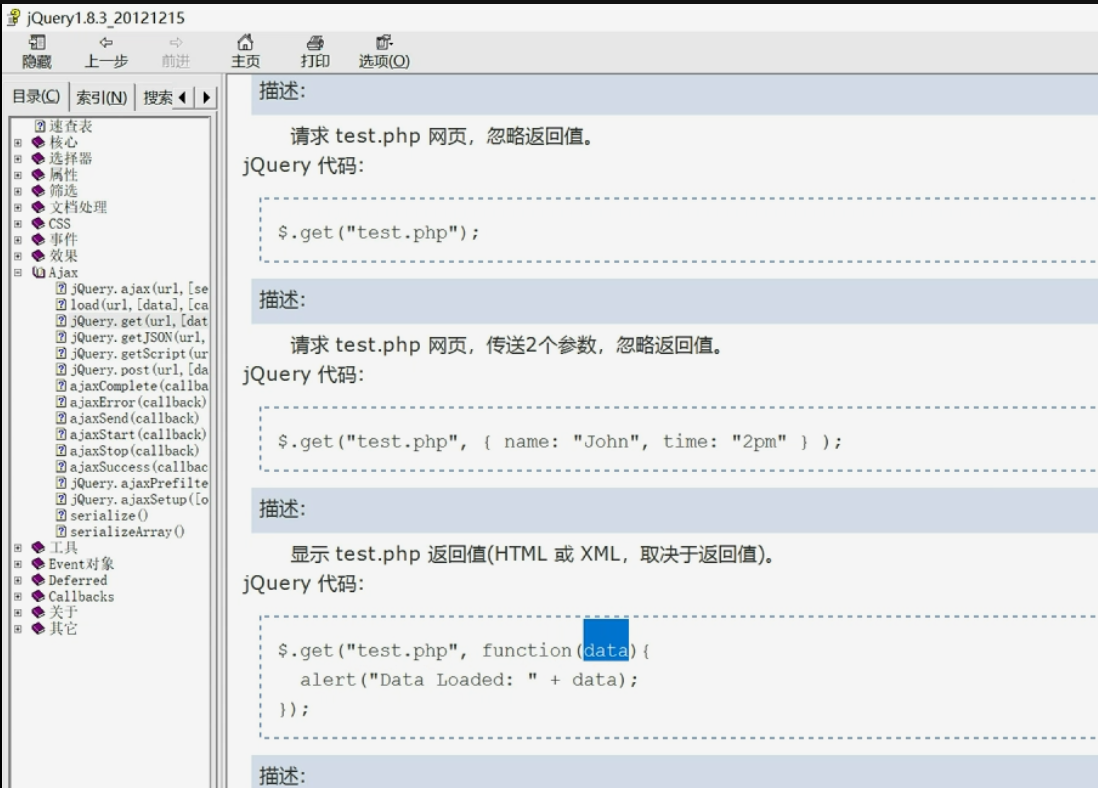1098x788 pixels.
Task: Open the jQuery.ajax(url,[se topic
Action: [x=132, y=289]
